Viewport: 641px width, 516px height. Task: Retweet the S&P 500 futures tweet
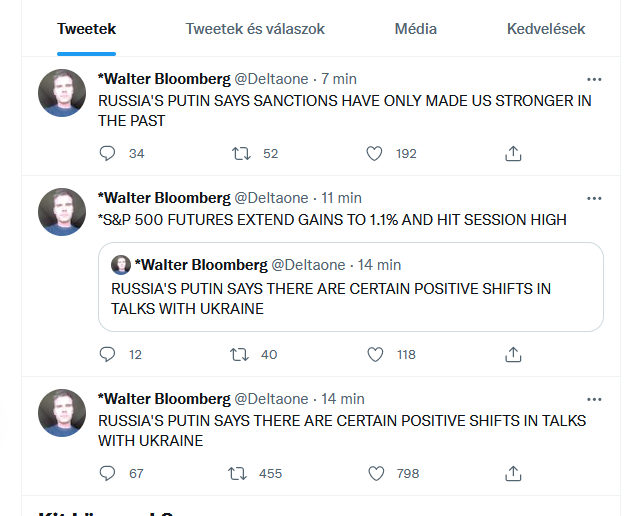click(x=239, y=354)
